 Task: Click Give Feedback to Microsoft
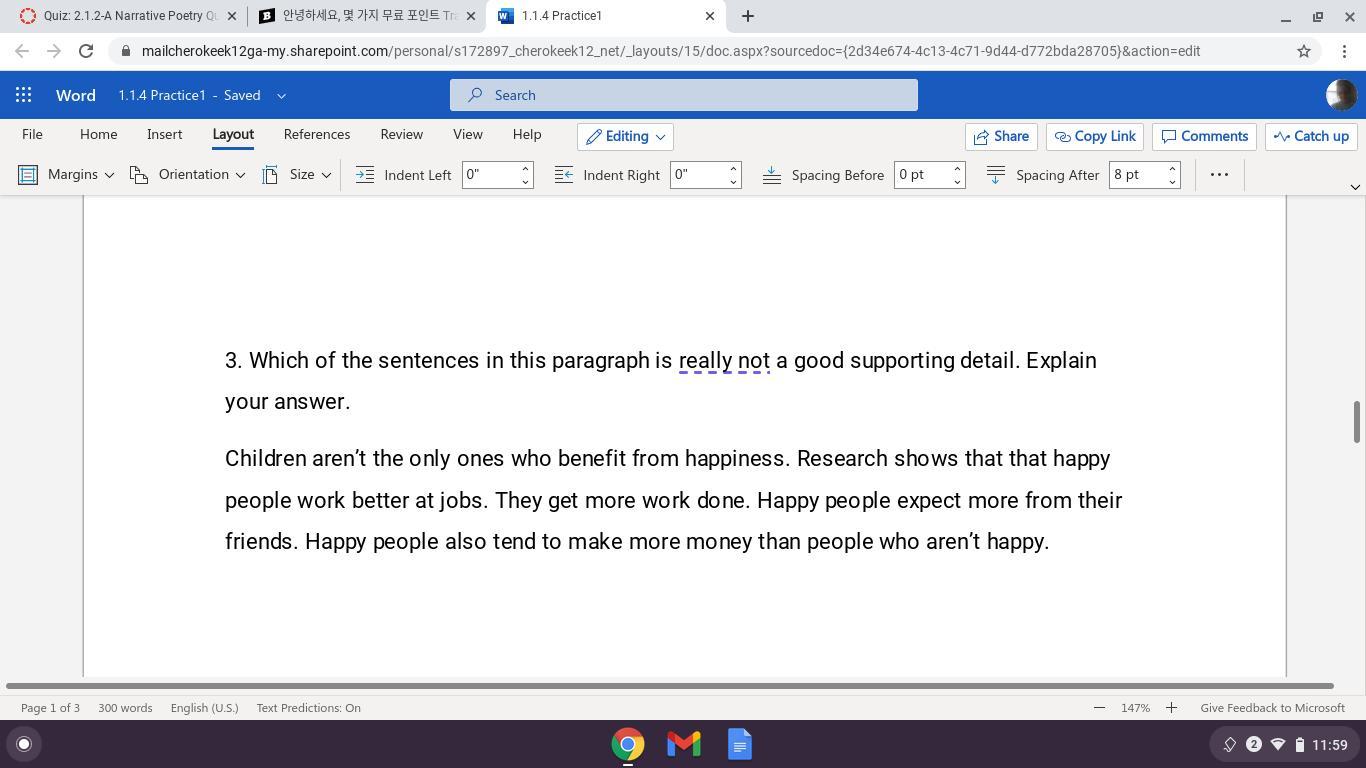coord(1272,708)
